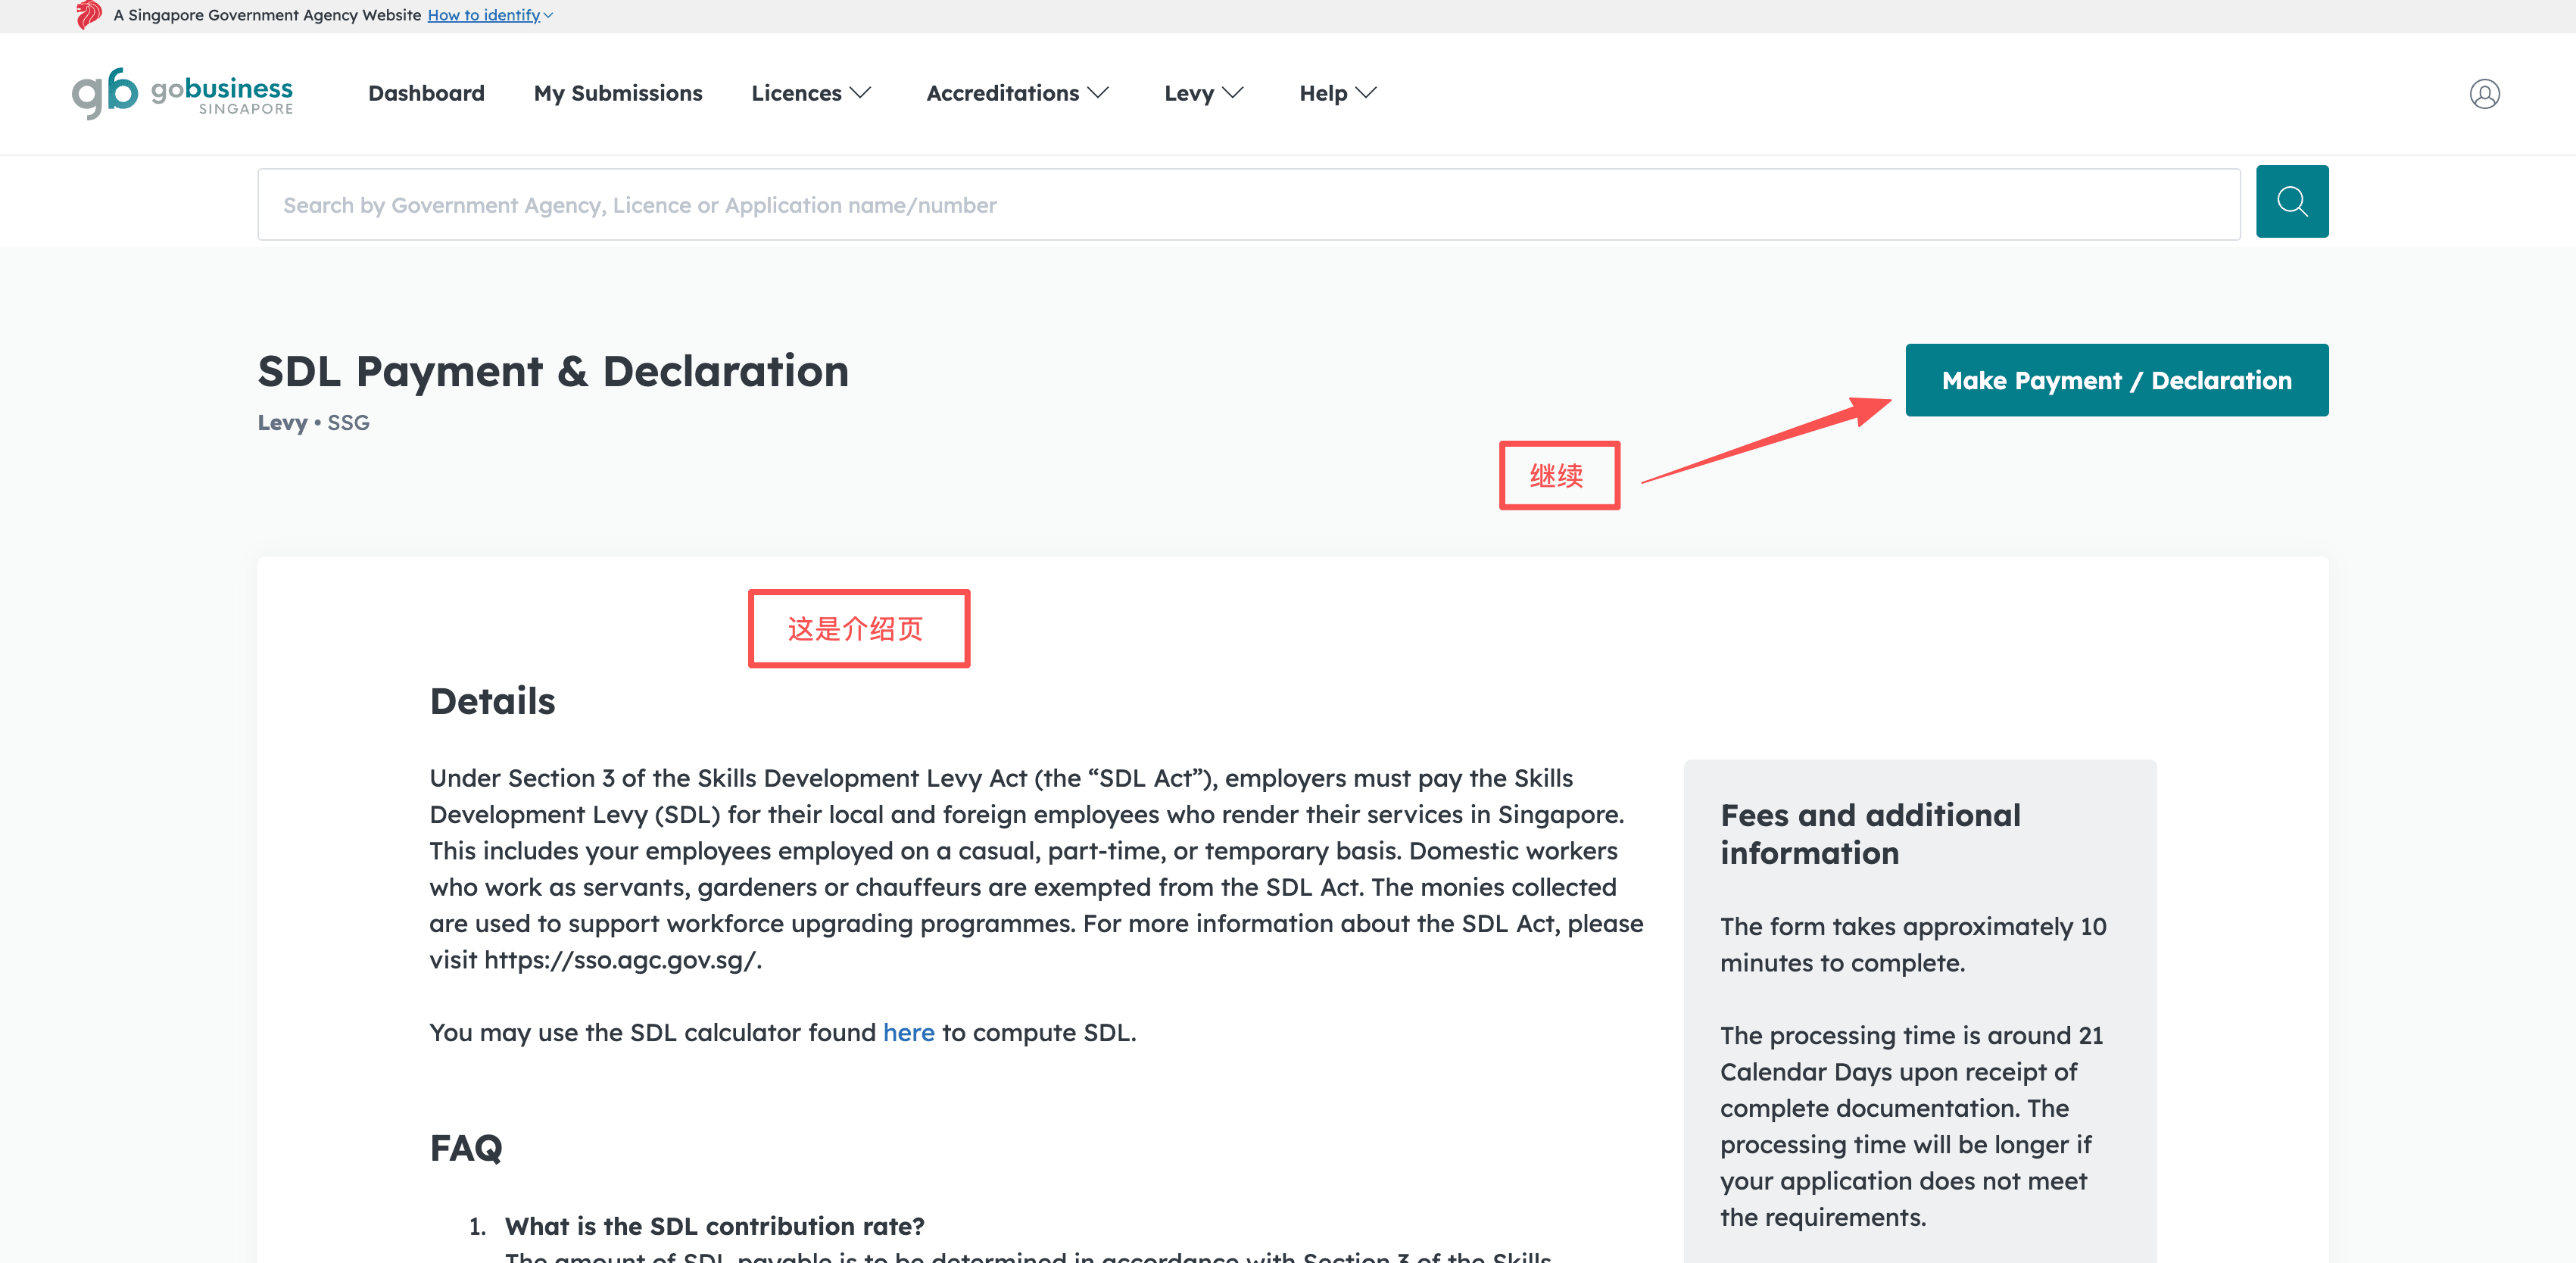Open the Levy dropdown menu

(1203, 93)
